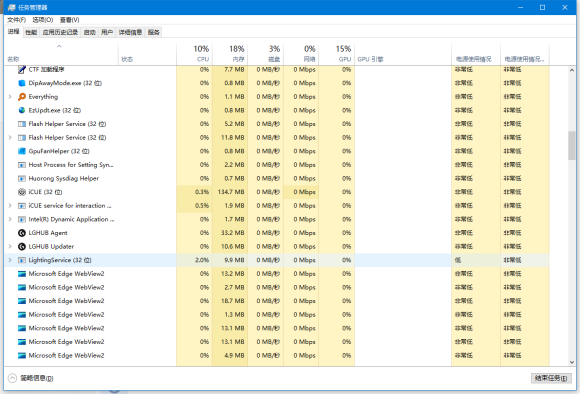580x394 pixels.
Task: Switch to the 详细信息 tab
Action: [x=130, y=33]
